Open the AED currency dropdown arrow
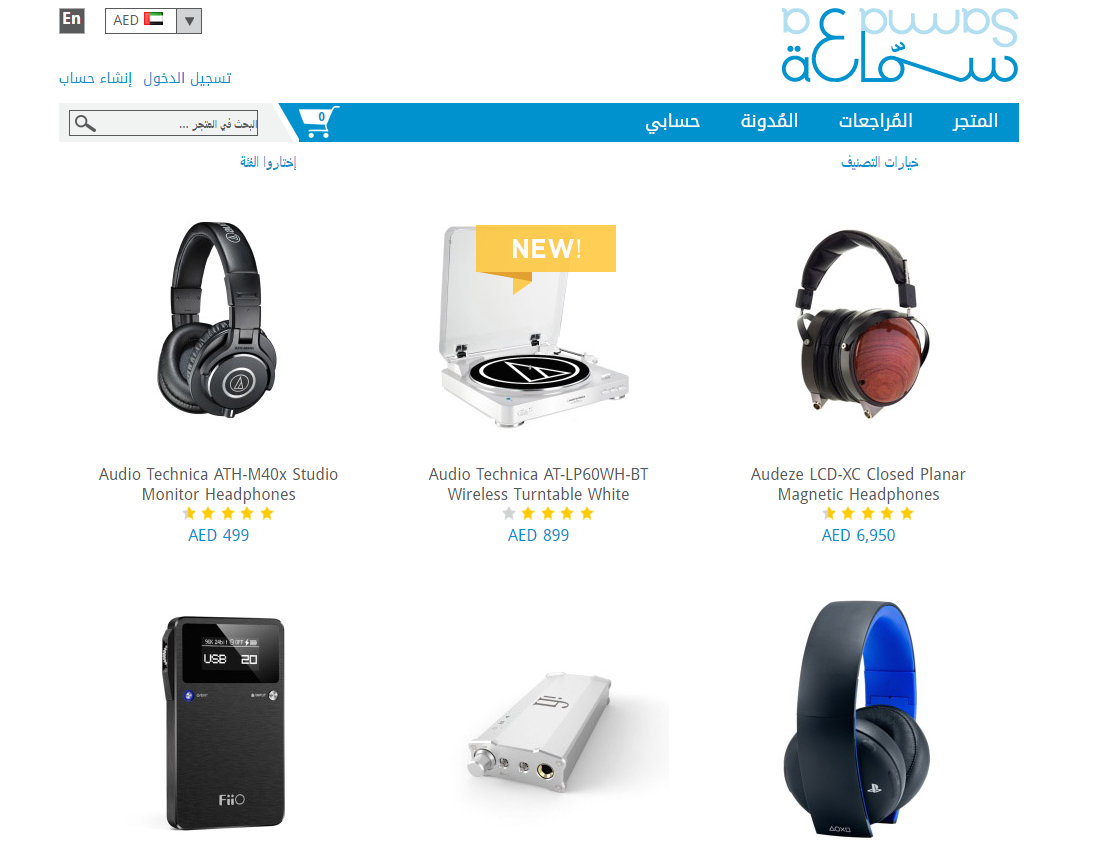 189,21
